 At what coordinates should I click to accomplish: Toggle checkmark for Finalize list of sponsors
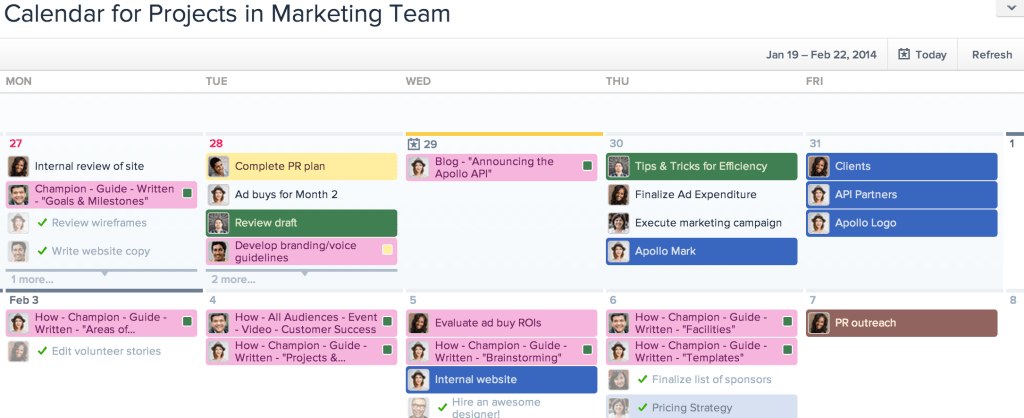coord(642,380)
